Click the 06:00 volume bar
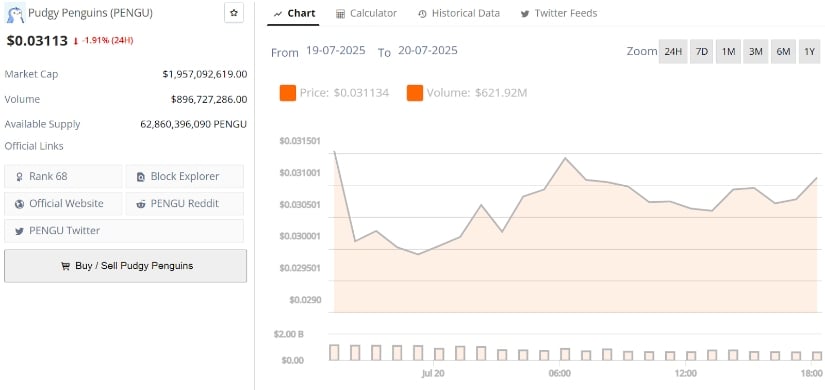This screenshot has height=390, width=825. (x=565, y=354)
